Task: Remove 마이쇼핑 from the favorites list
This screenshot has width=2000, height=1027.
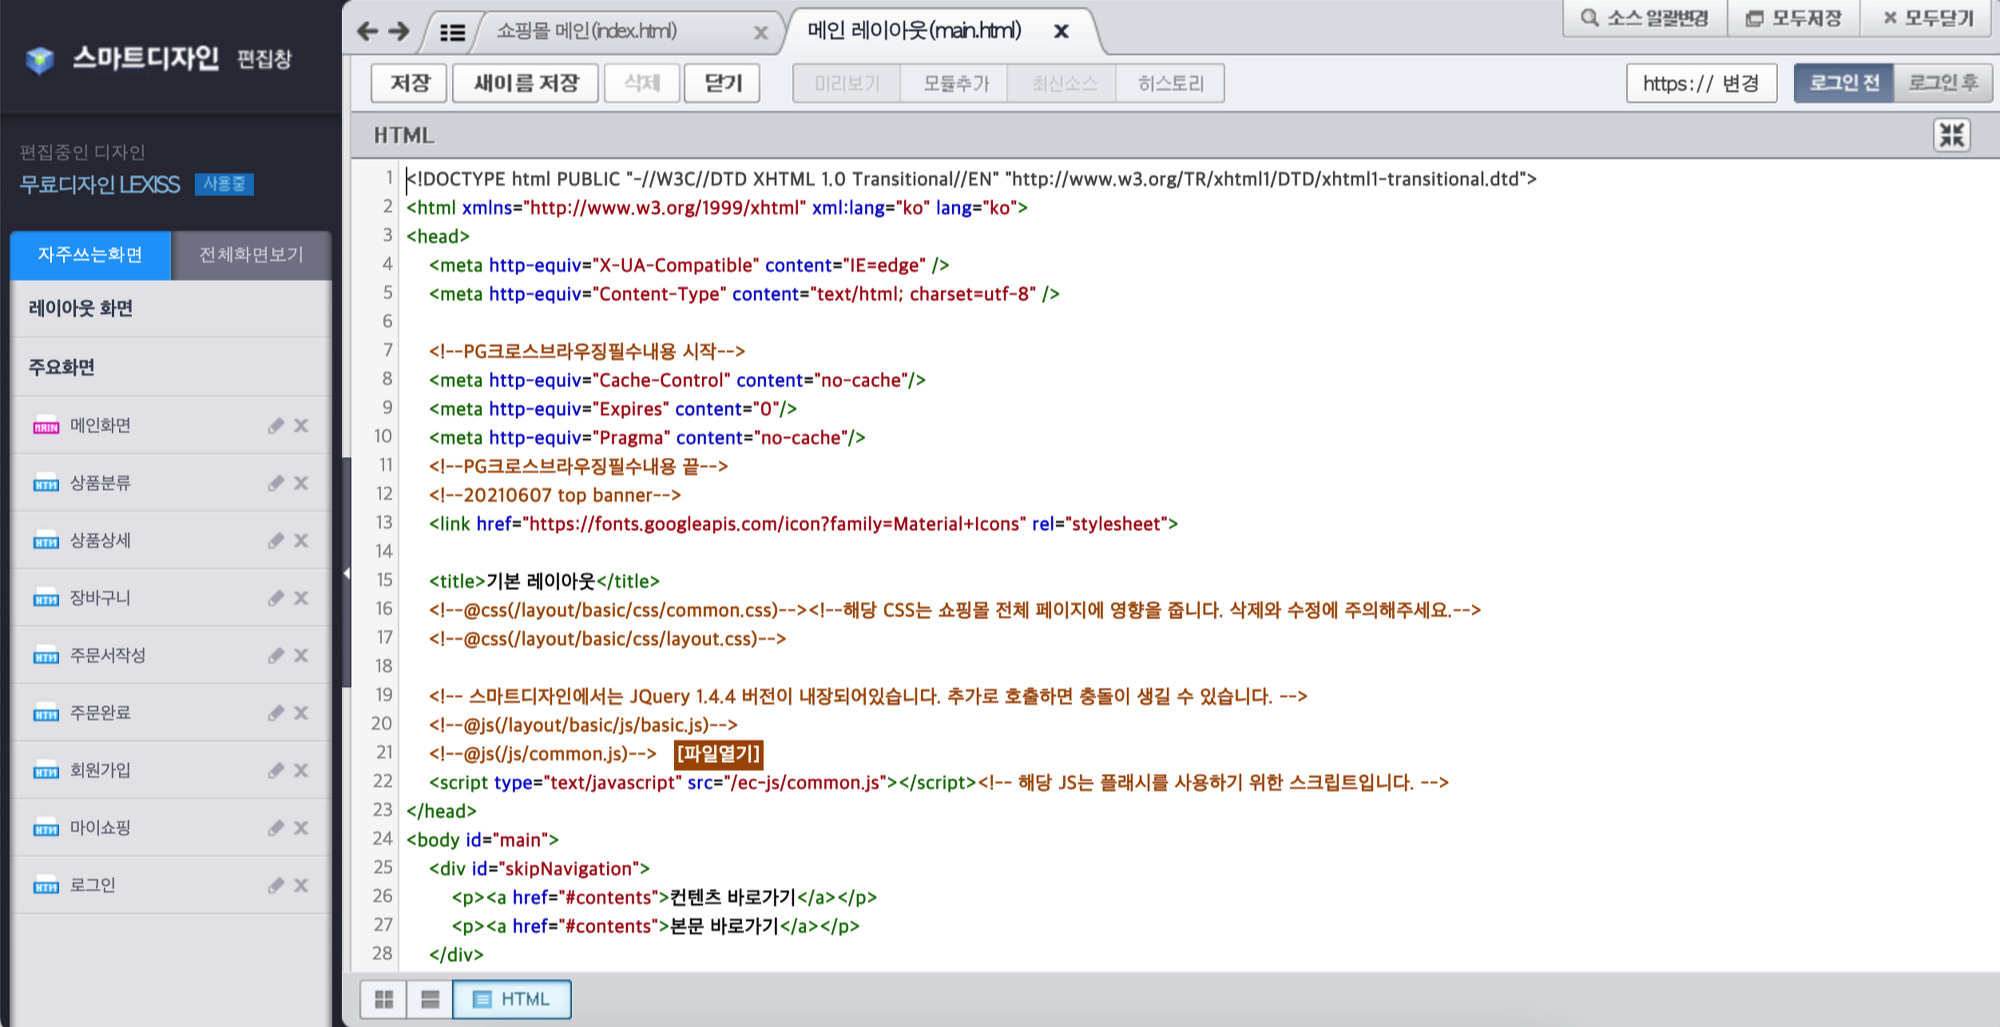Action: click(x=301, y=828)
